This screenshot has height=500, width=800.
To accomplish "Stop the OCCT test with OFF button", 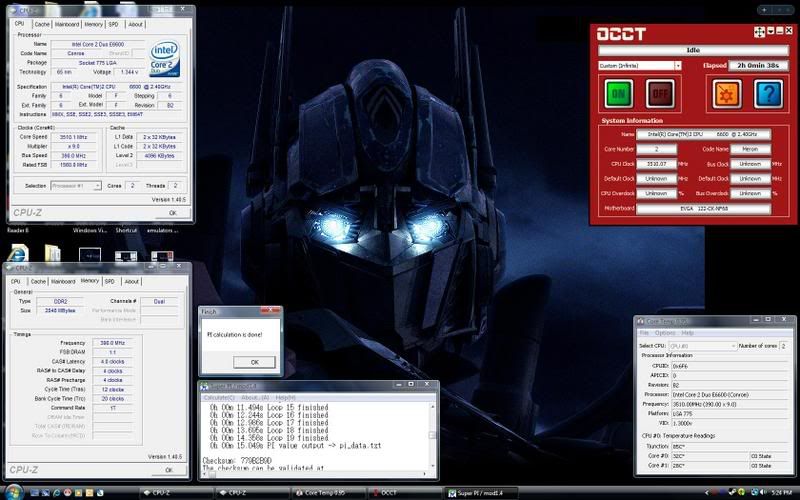I will 660,94.
